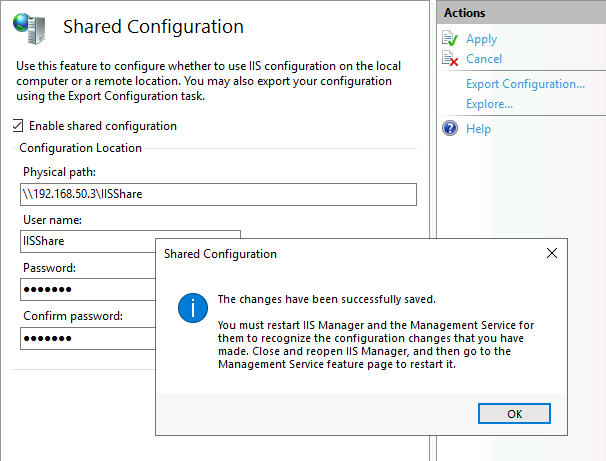Click the Physical path input field

click(218, 194)
